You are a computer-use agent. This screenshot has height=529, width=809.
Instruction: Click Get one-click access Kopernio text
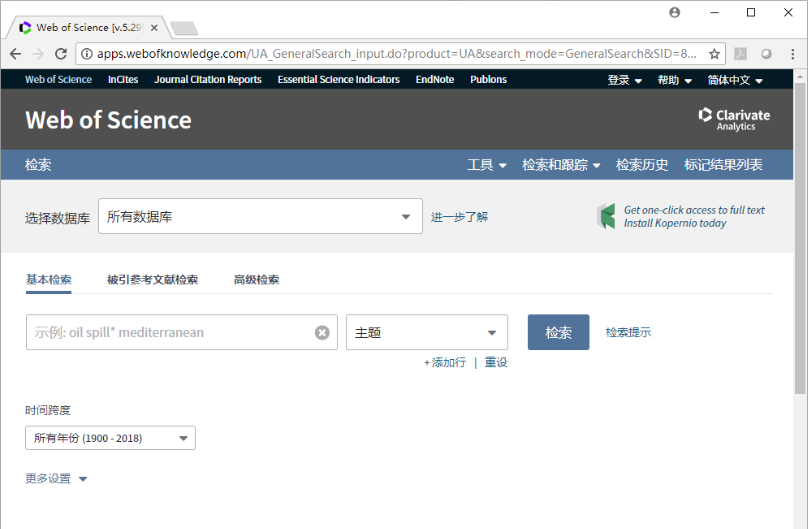click(x=694, y=216)
